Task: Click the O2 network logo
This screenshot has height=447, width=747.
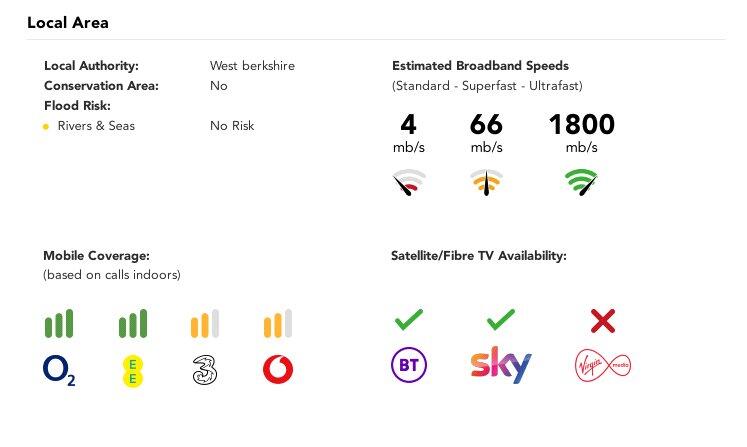Action: tap(59, 372)
